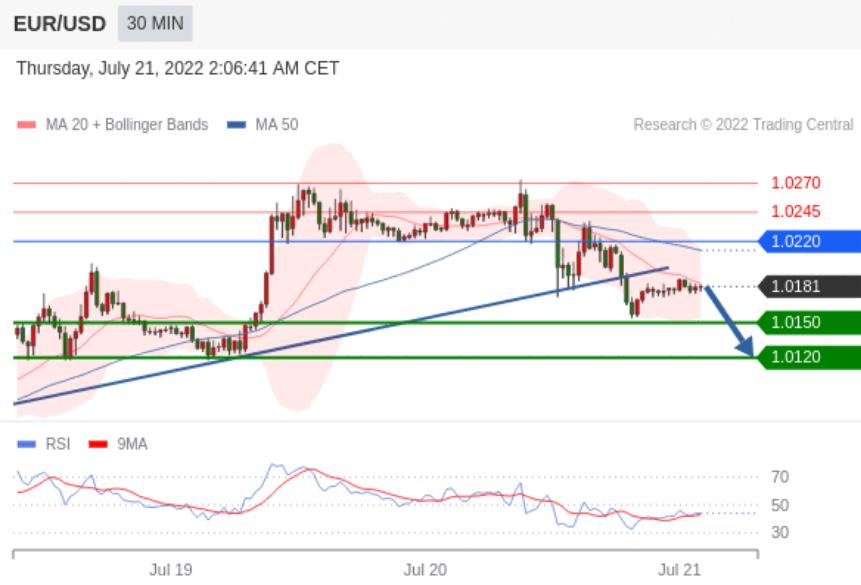Click the 9MA red legend swatch
861x585 pixels.
click(x=98, y=444)
